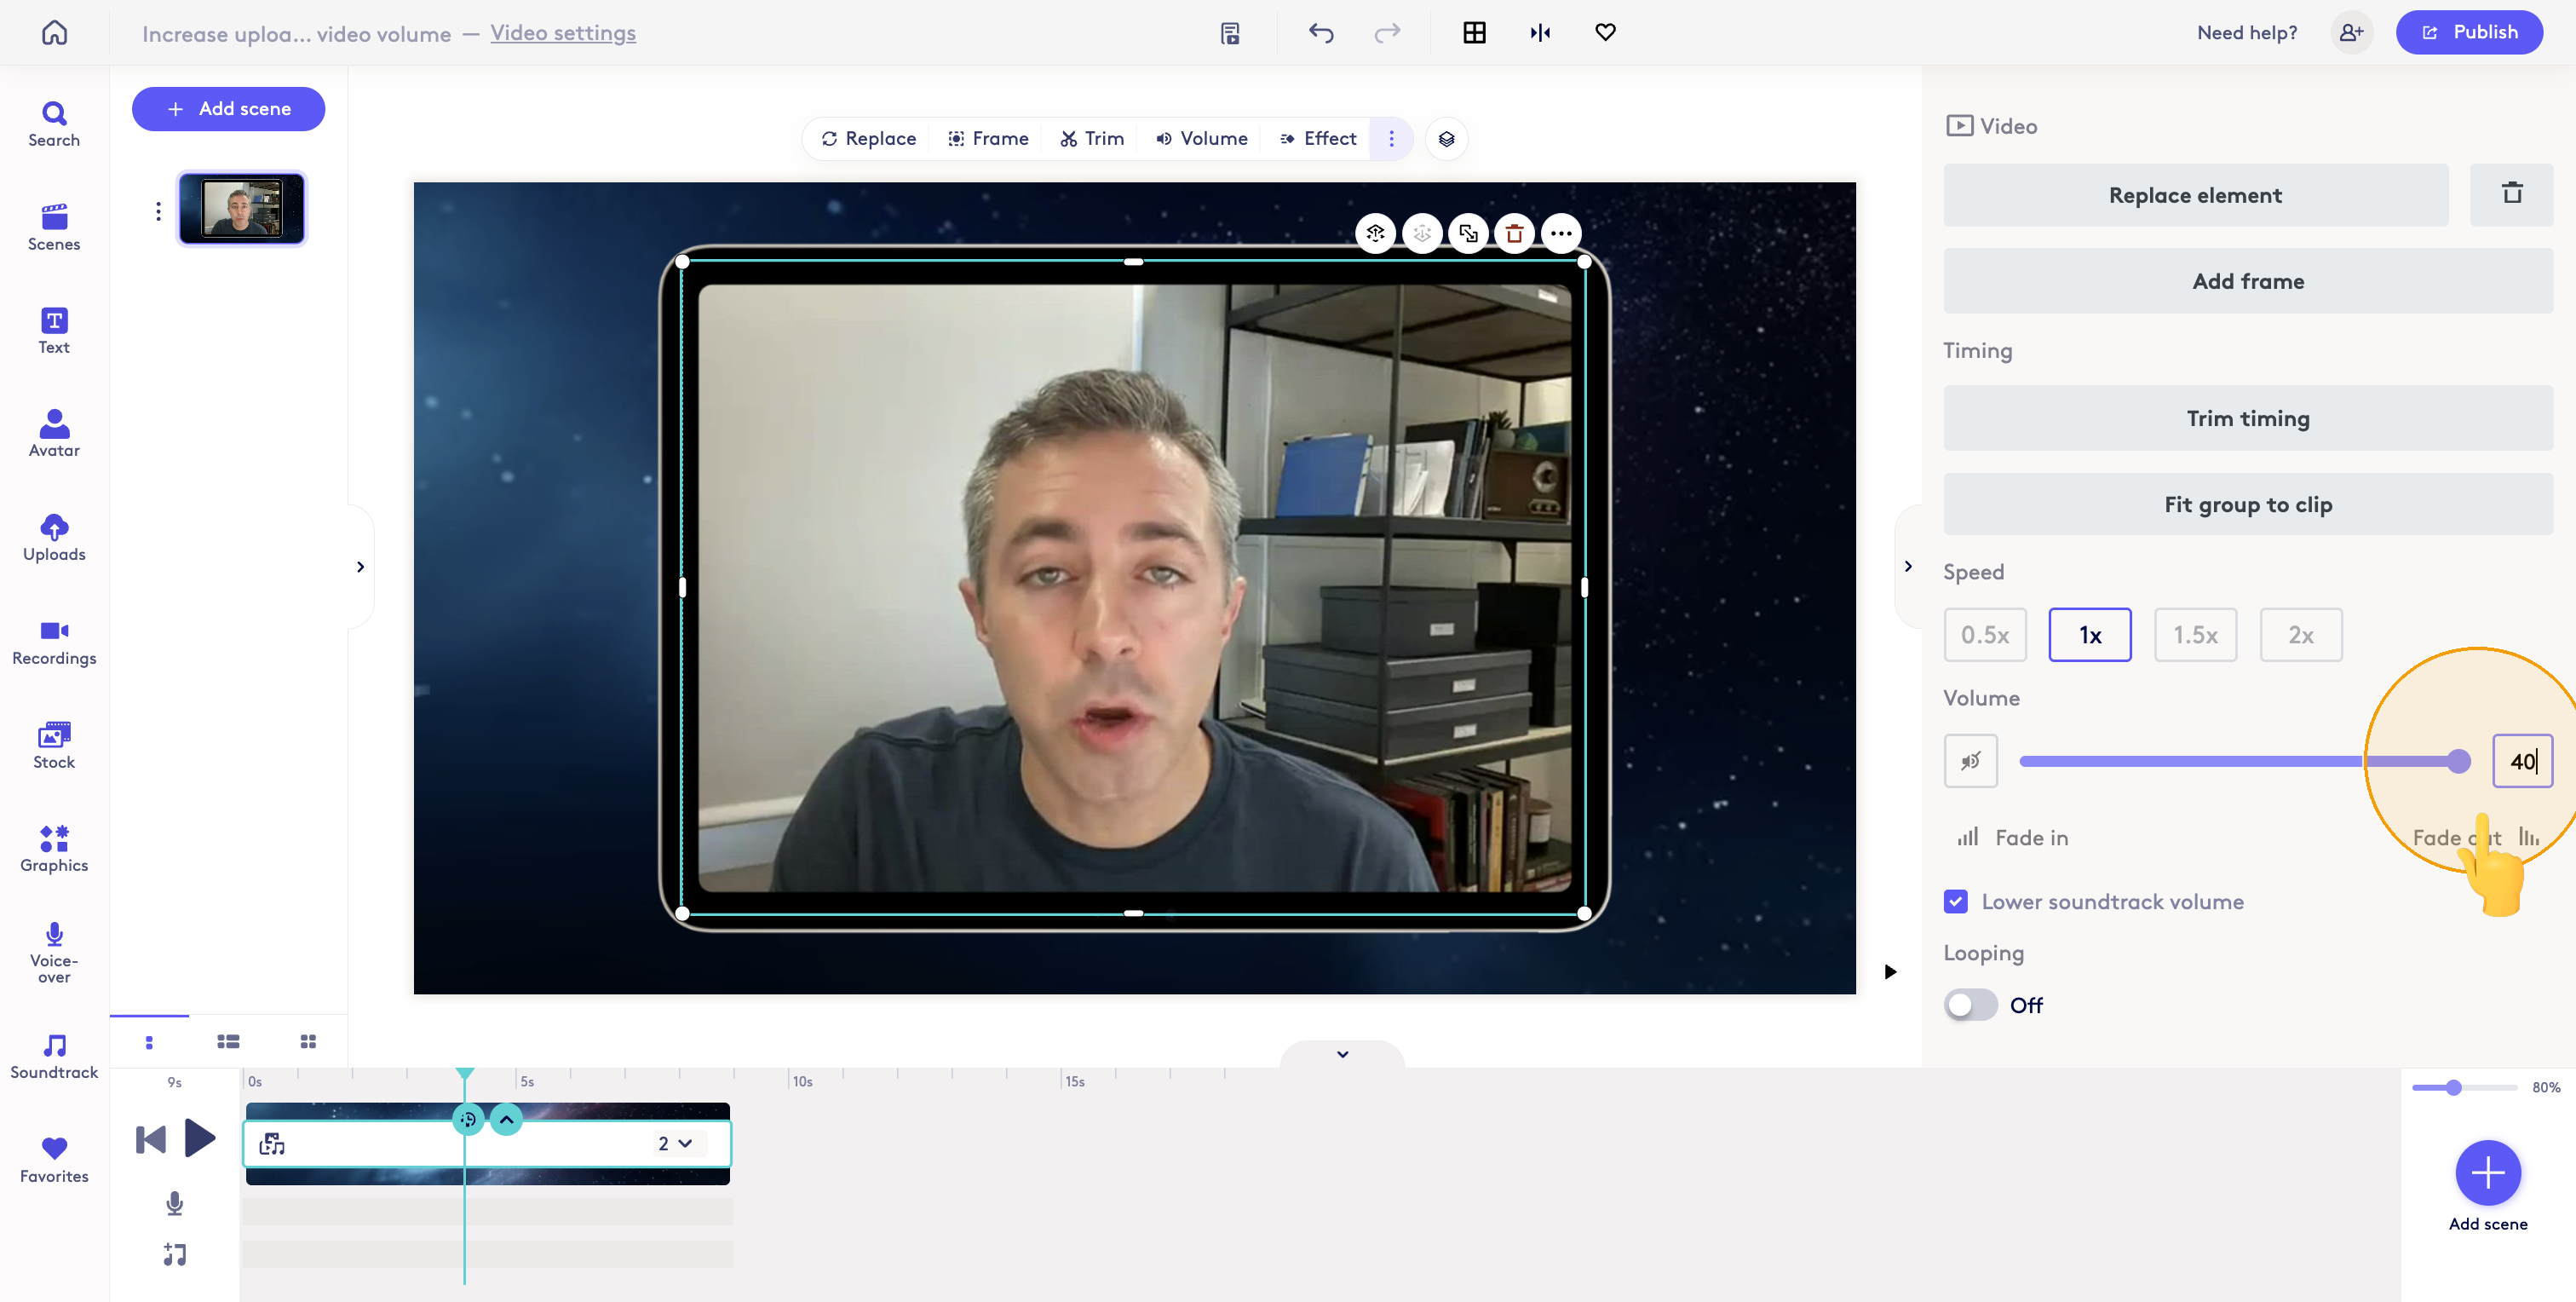Open the Uploads sidebar panel
Viewport: 2576px width, 1302px height.
54,538
